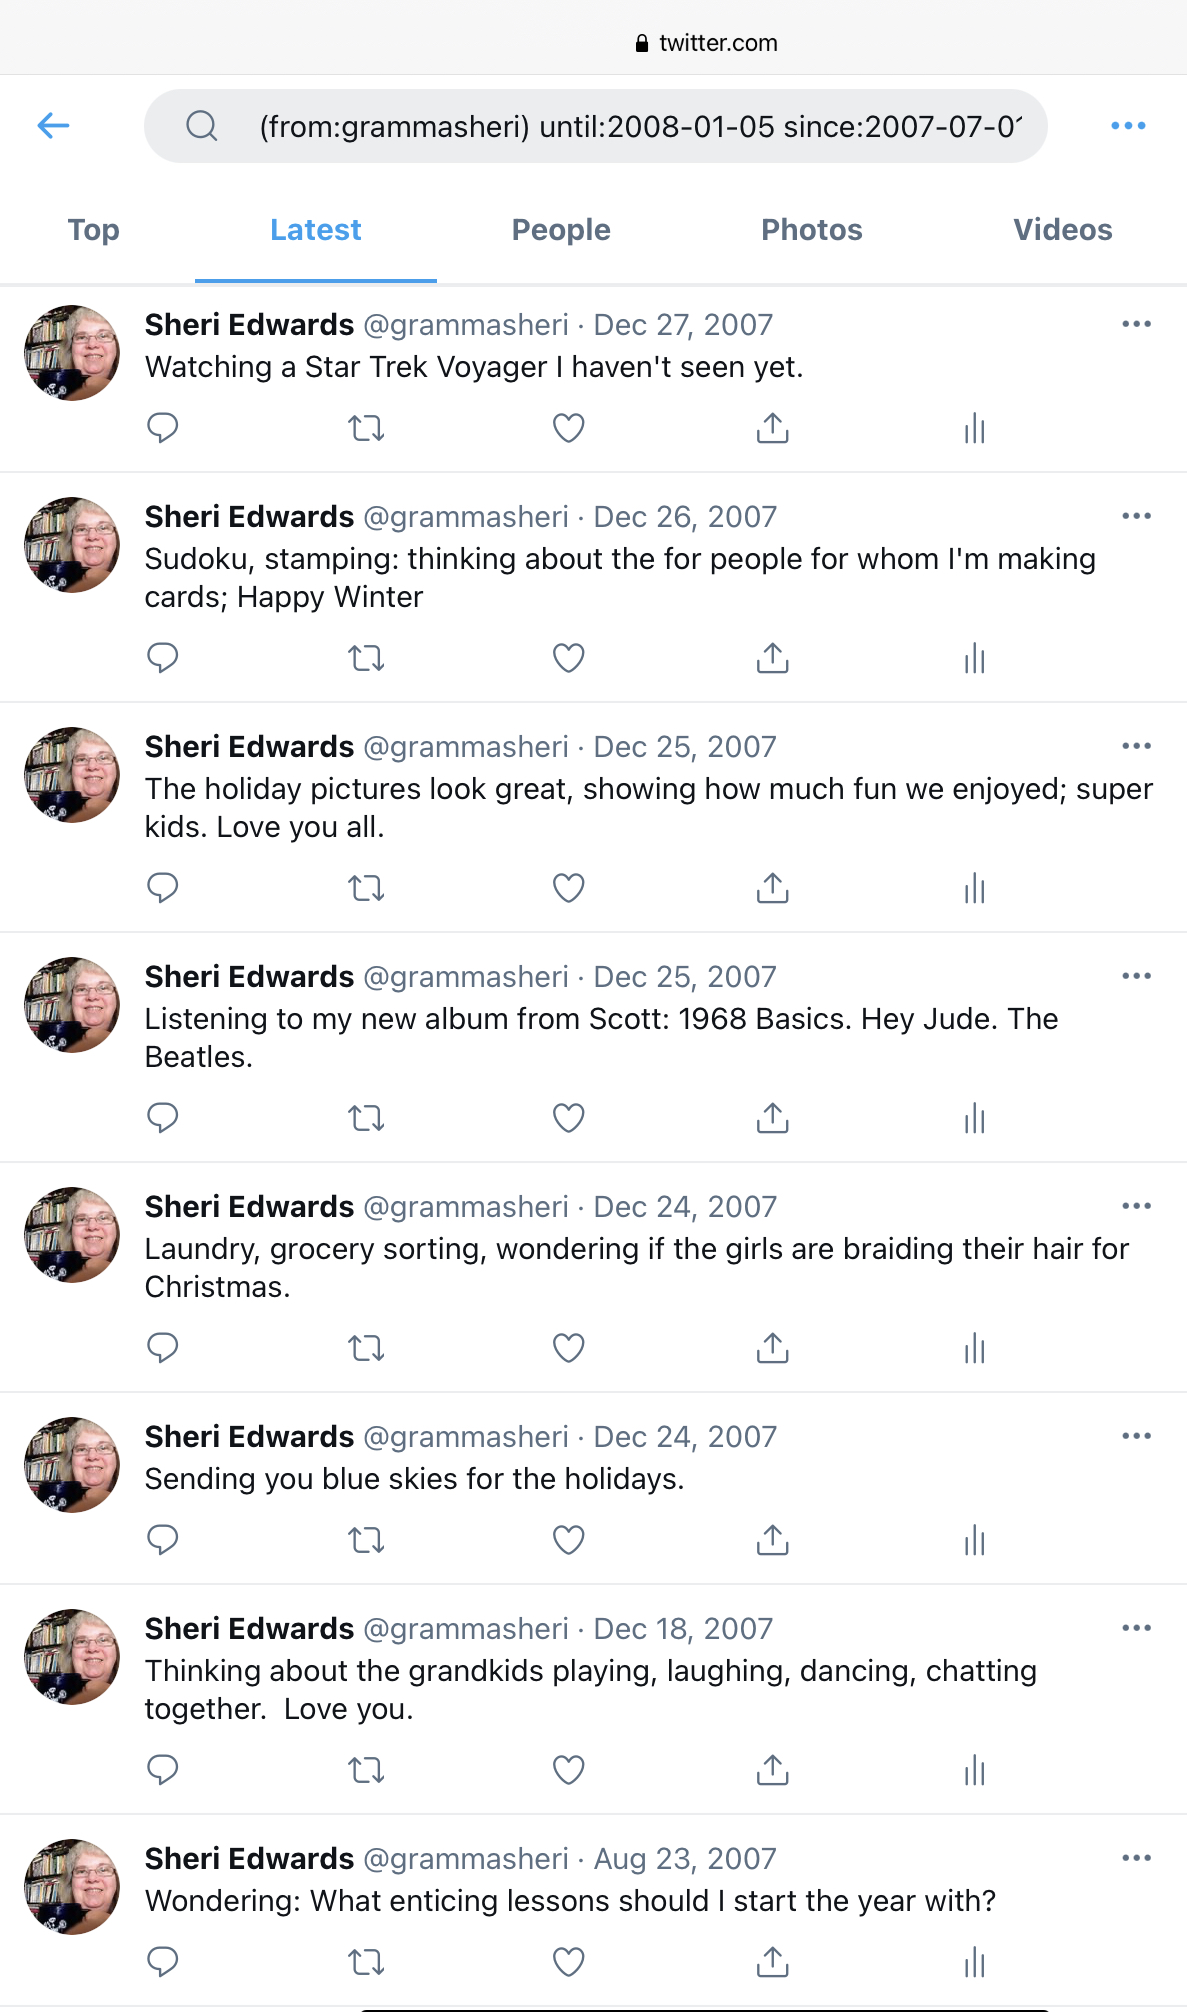Open the Photos tab
1187x2012 pixels.
[811, 230]
